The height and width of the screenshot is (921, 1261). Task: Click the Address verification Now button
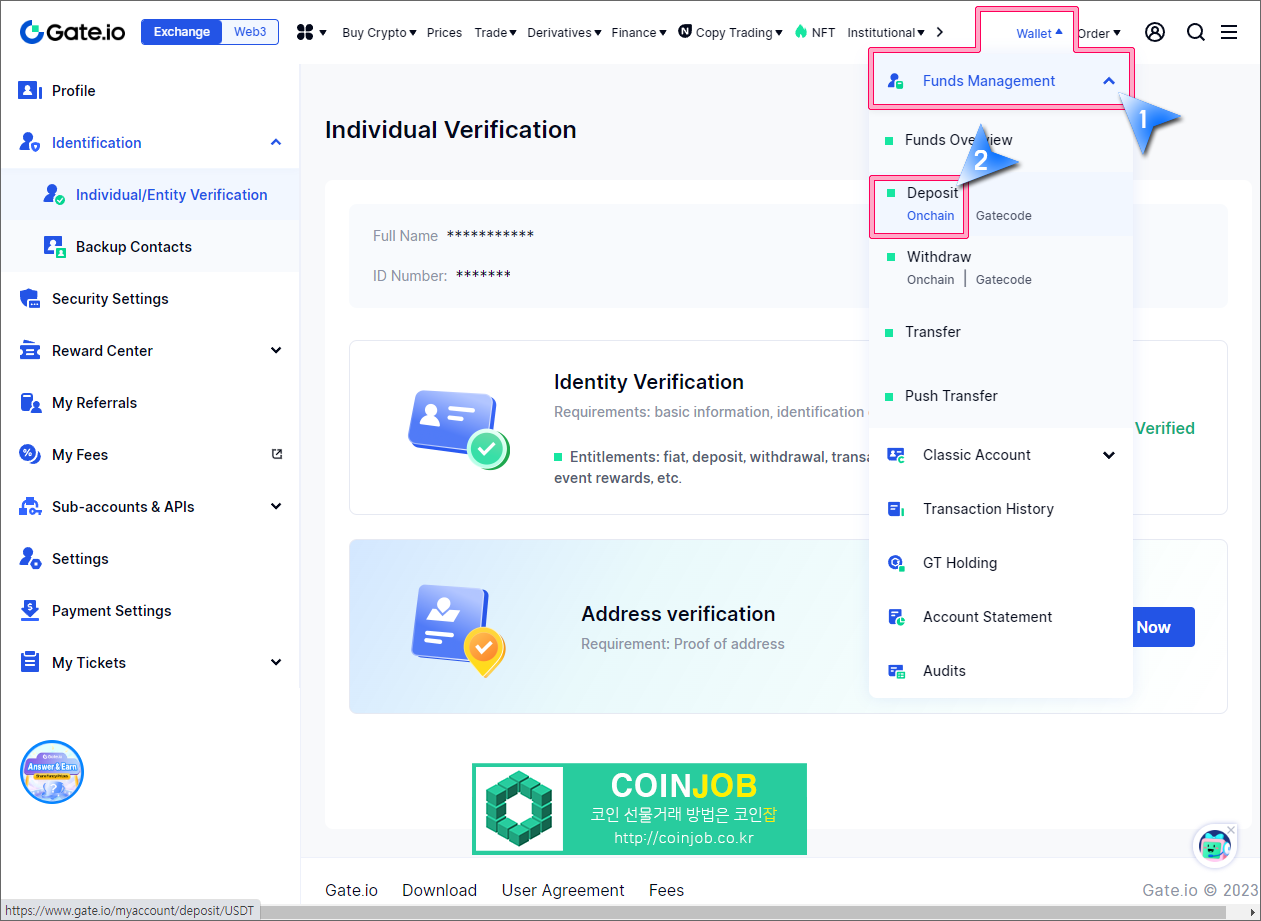tap(1164, 627)
